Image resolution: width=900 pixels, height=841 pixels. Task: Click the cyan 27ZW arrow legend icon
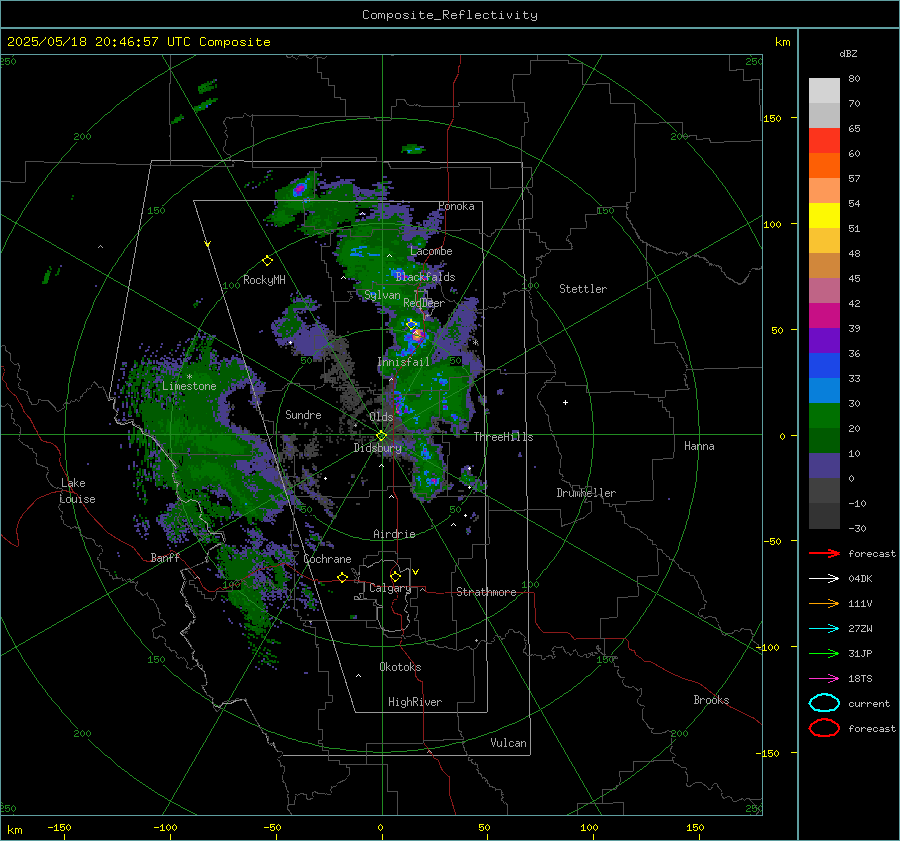(824, 629)
